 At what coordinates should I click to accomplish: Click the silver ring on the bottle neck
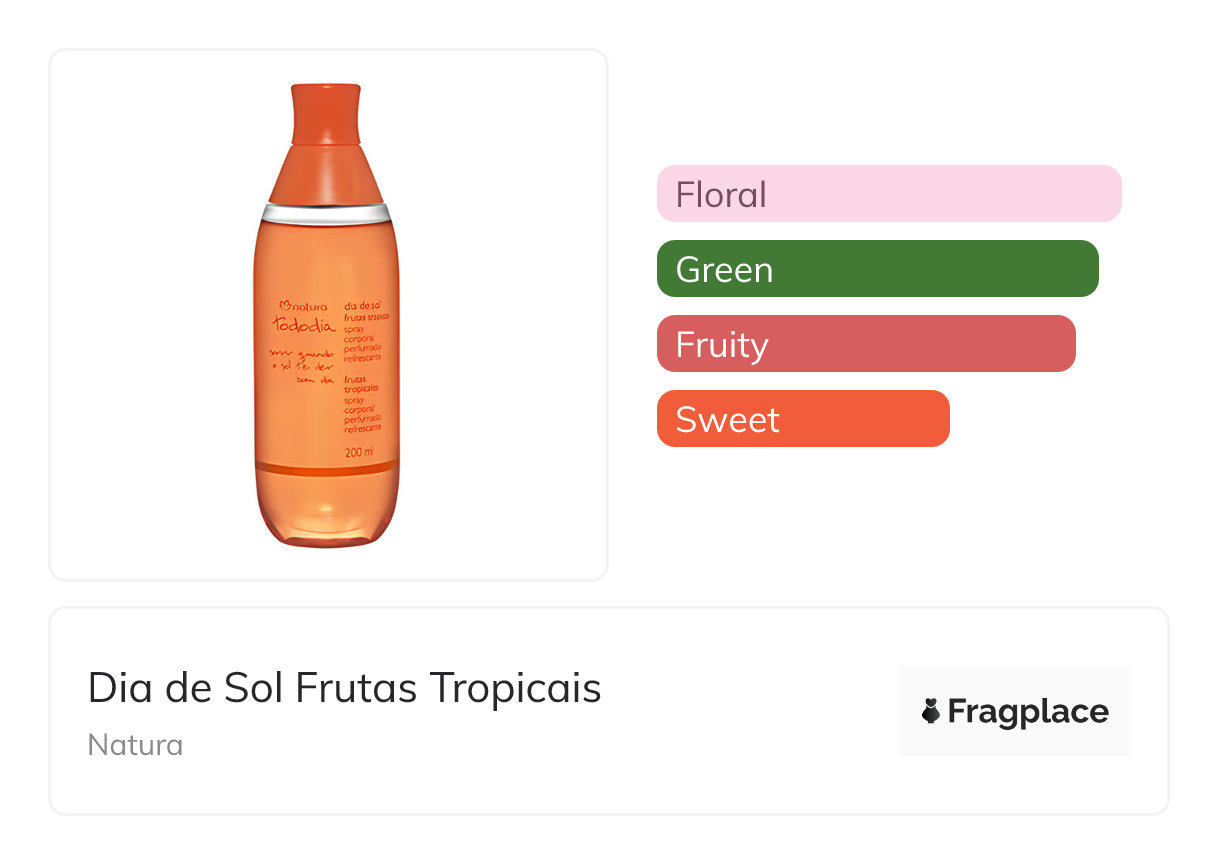pos(325,212)
